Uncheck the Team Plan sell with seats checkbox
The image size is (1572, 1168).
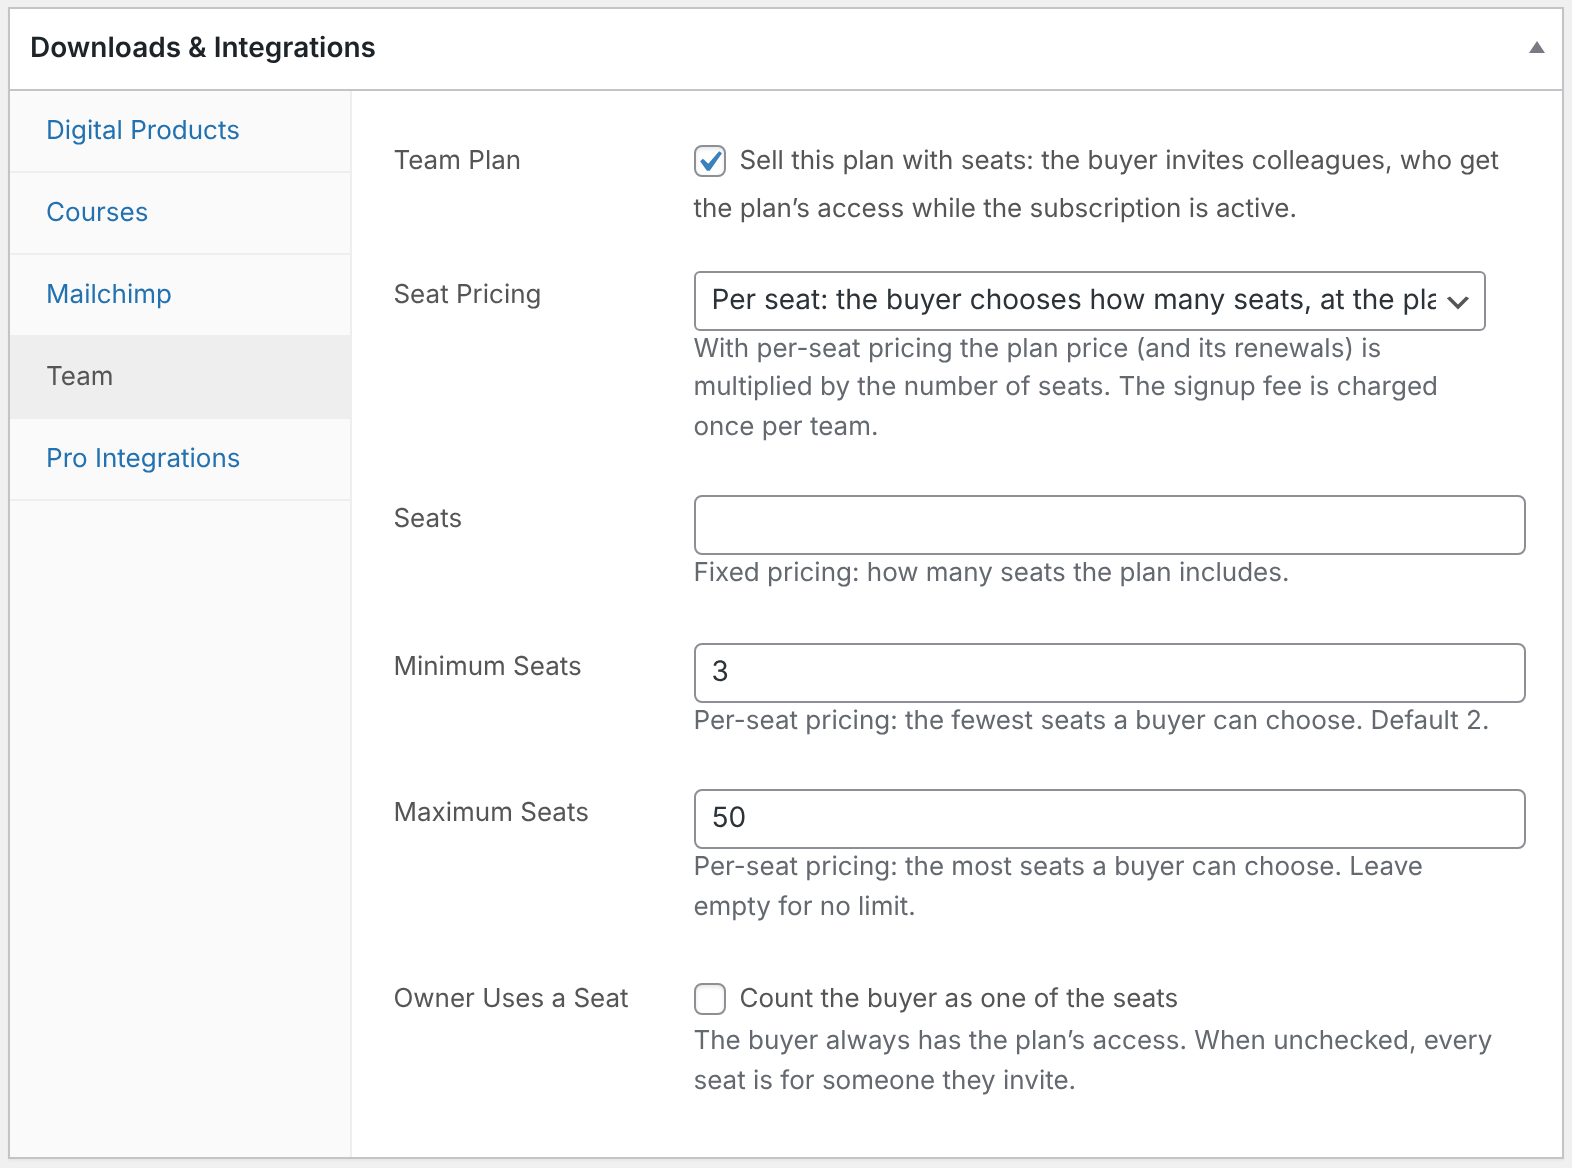tap(710, 161)
